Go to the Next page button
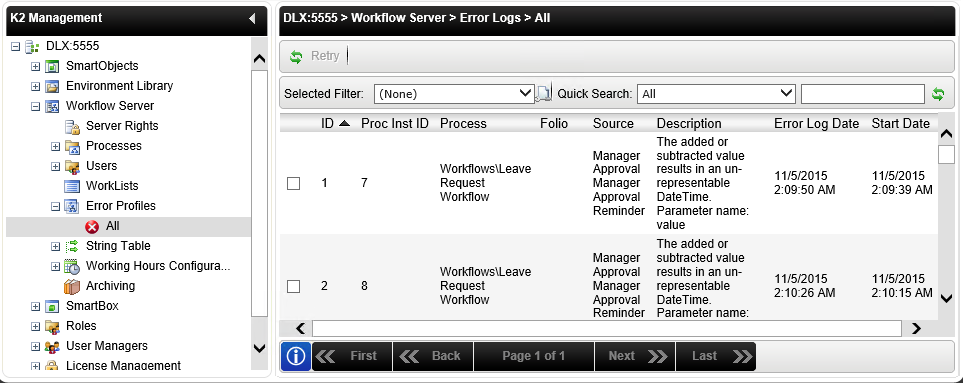 coord(635,356)
